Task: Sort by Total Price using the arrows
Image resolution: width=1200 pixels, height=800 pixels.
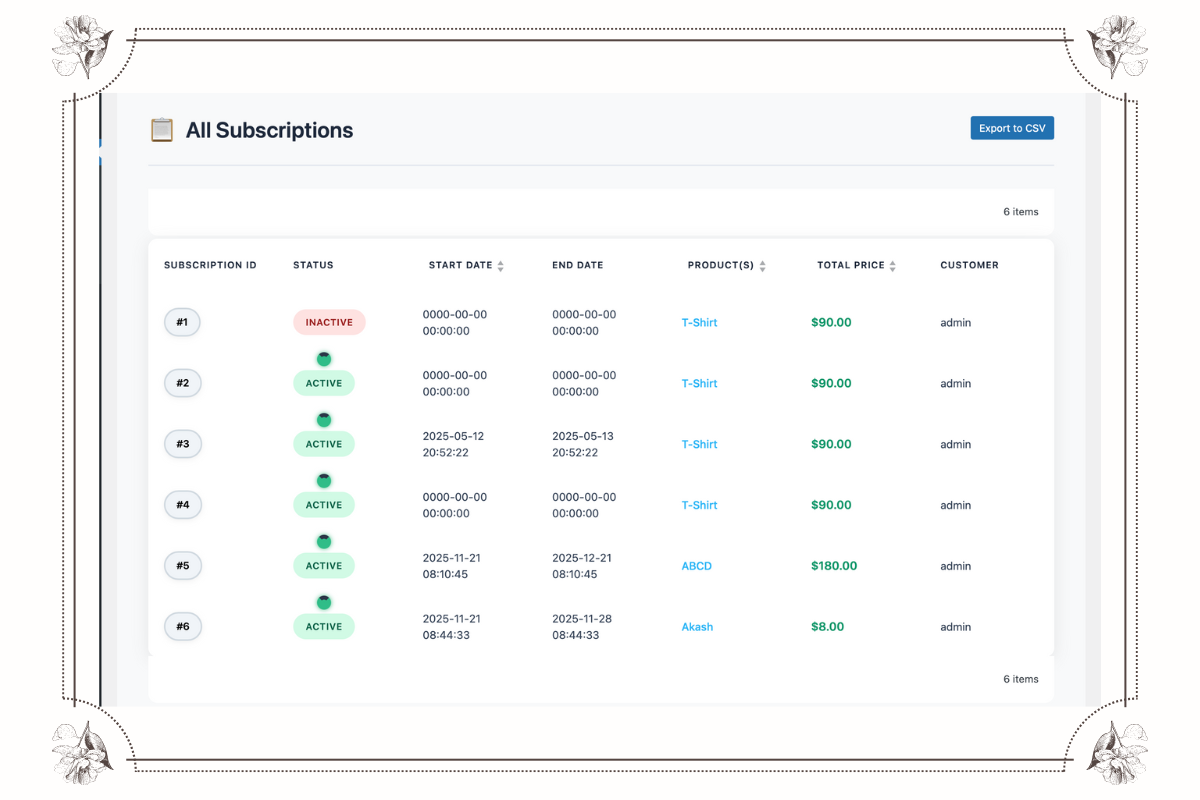Action: click(x=893, y=266)
